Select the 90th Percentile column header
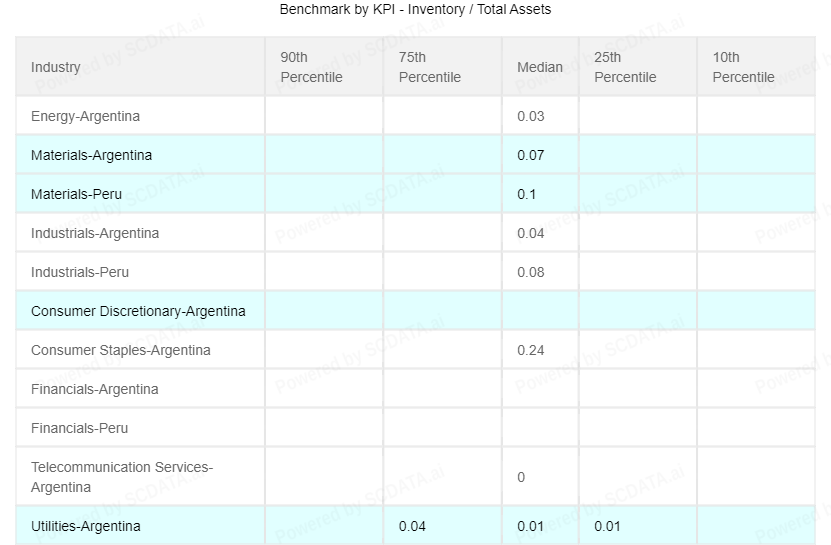The height and width of the screenshot is (545, 831). click(x=311, y=67)
